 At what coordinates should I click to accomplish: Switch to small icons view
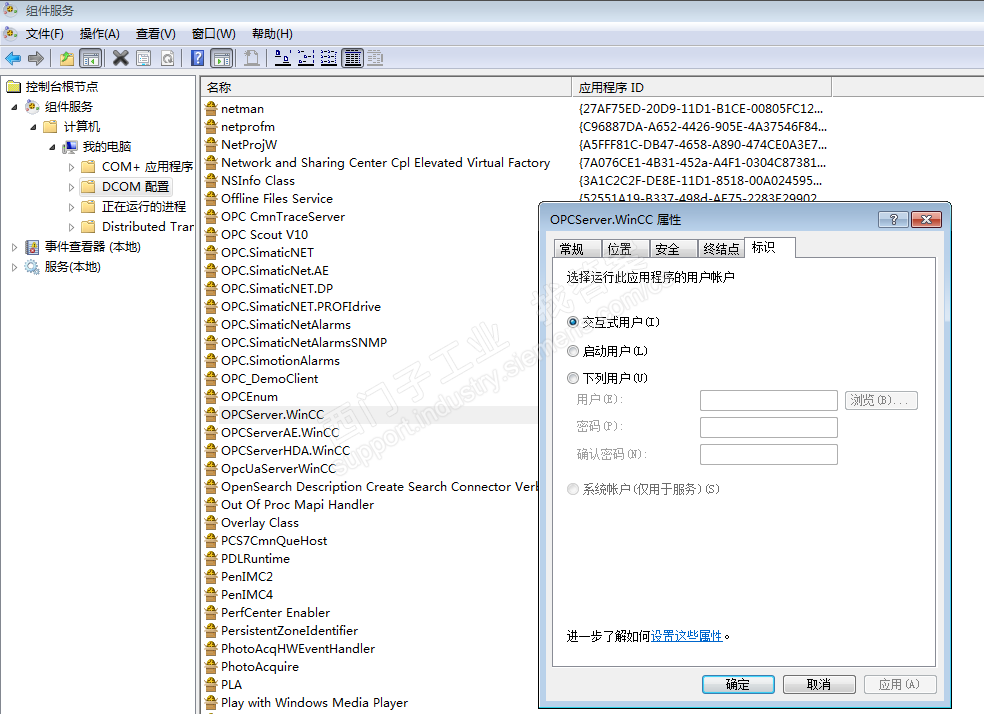306,58
